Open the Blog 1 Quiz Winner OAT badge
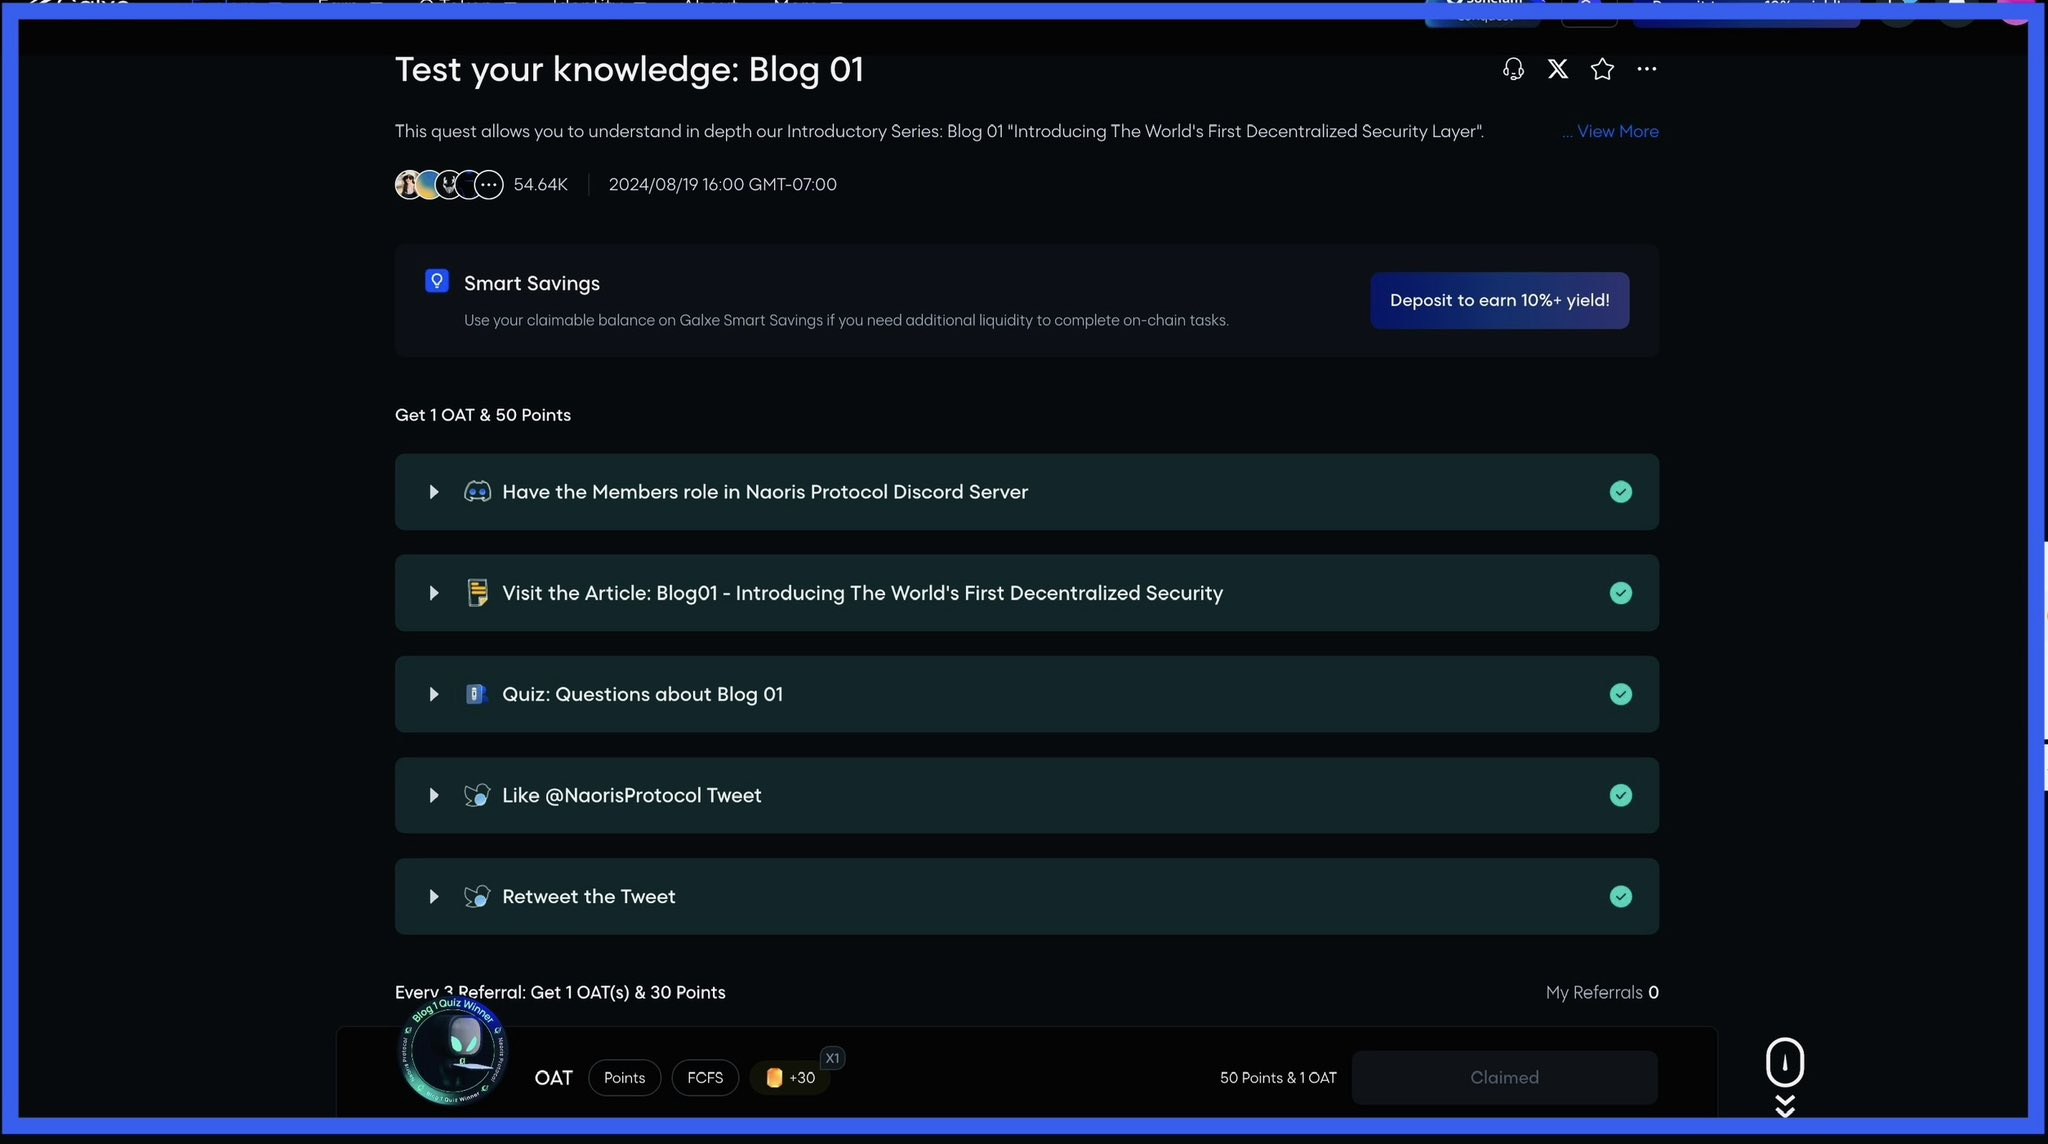Screen dimensions: 2048x1144 tap(455, 1050)
